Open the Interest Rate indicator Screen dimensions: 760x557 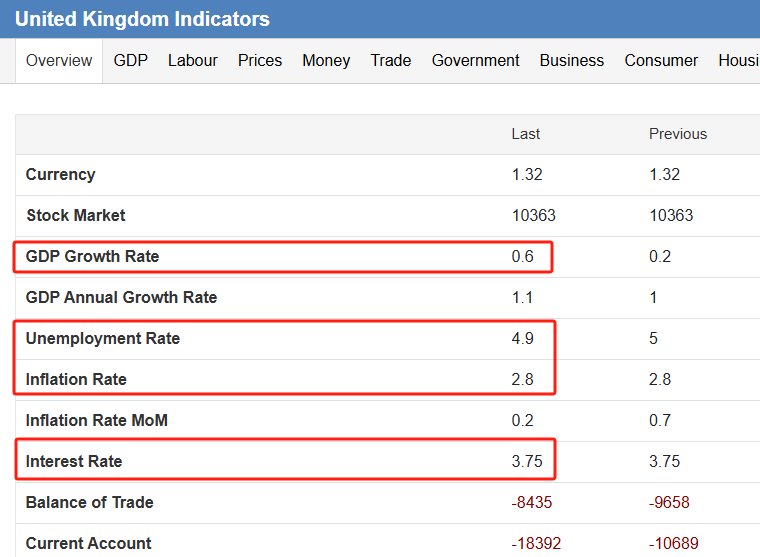click(x=74, y=461)
